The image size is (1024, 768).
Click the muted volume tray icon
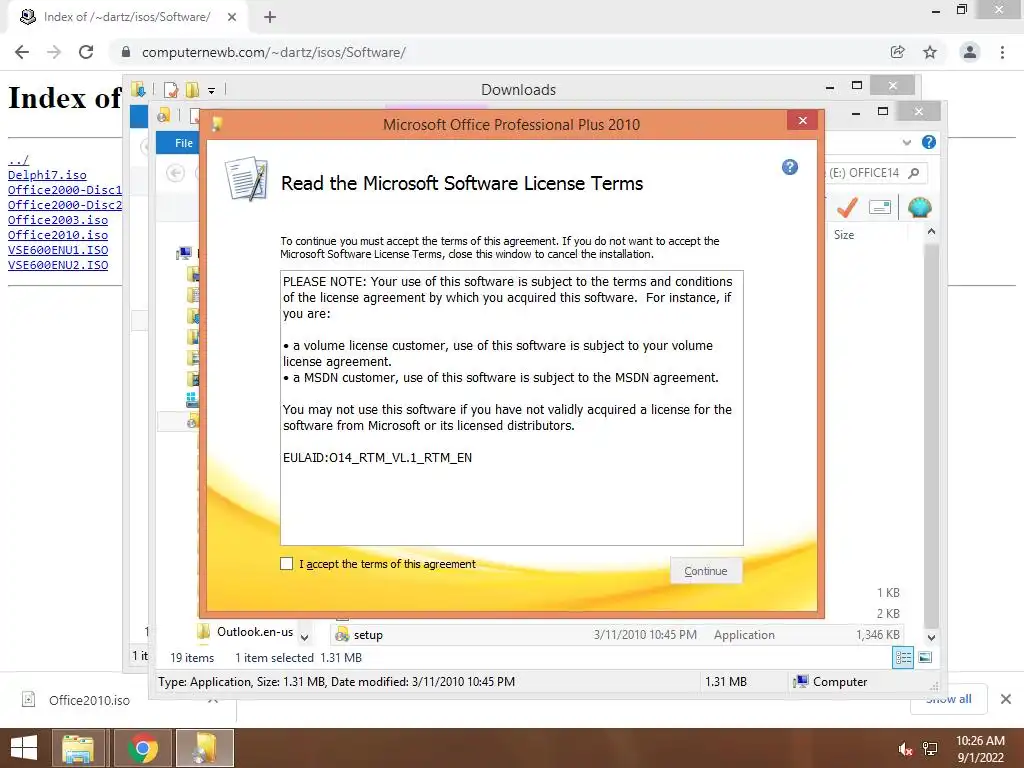(905, 749)
